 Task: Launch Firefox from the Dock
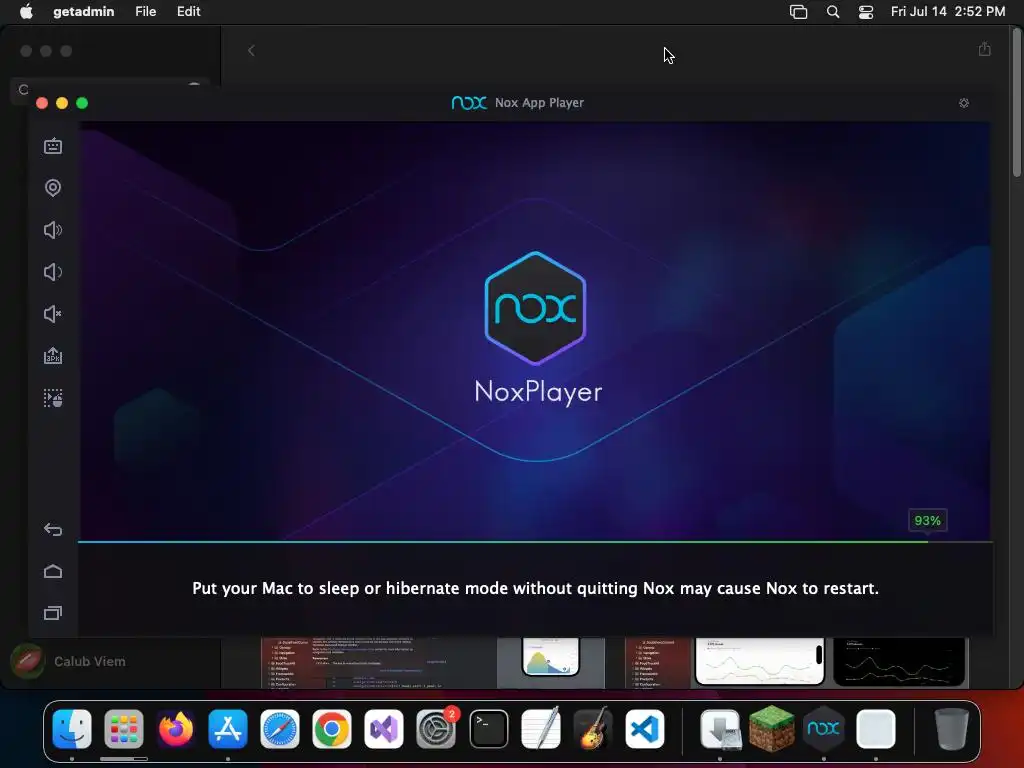[176, 728]
